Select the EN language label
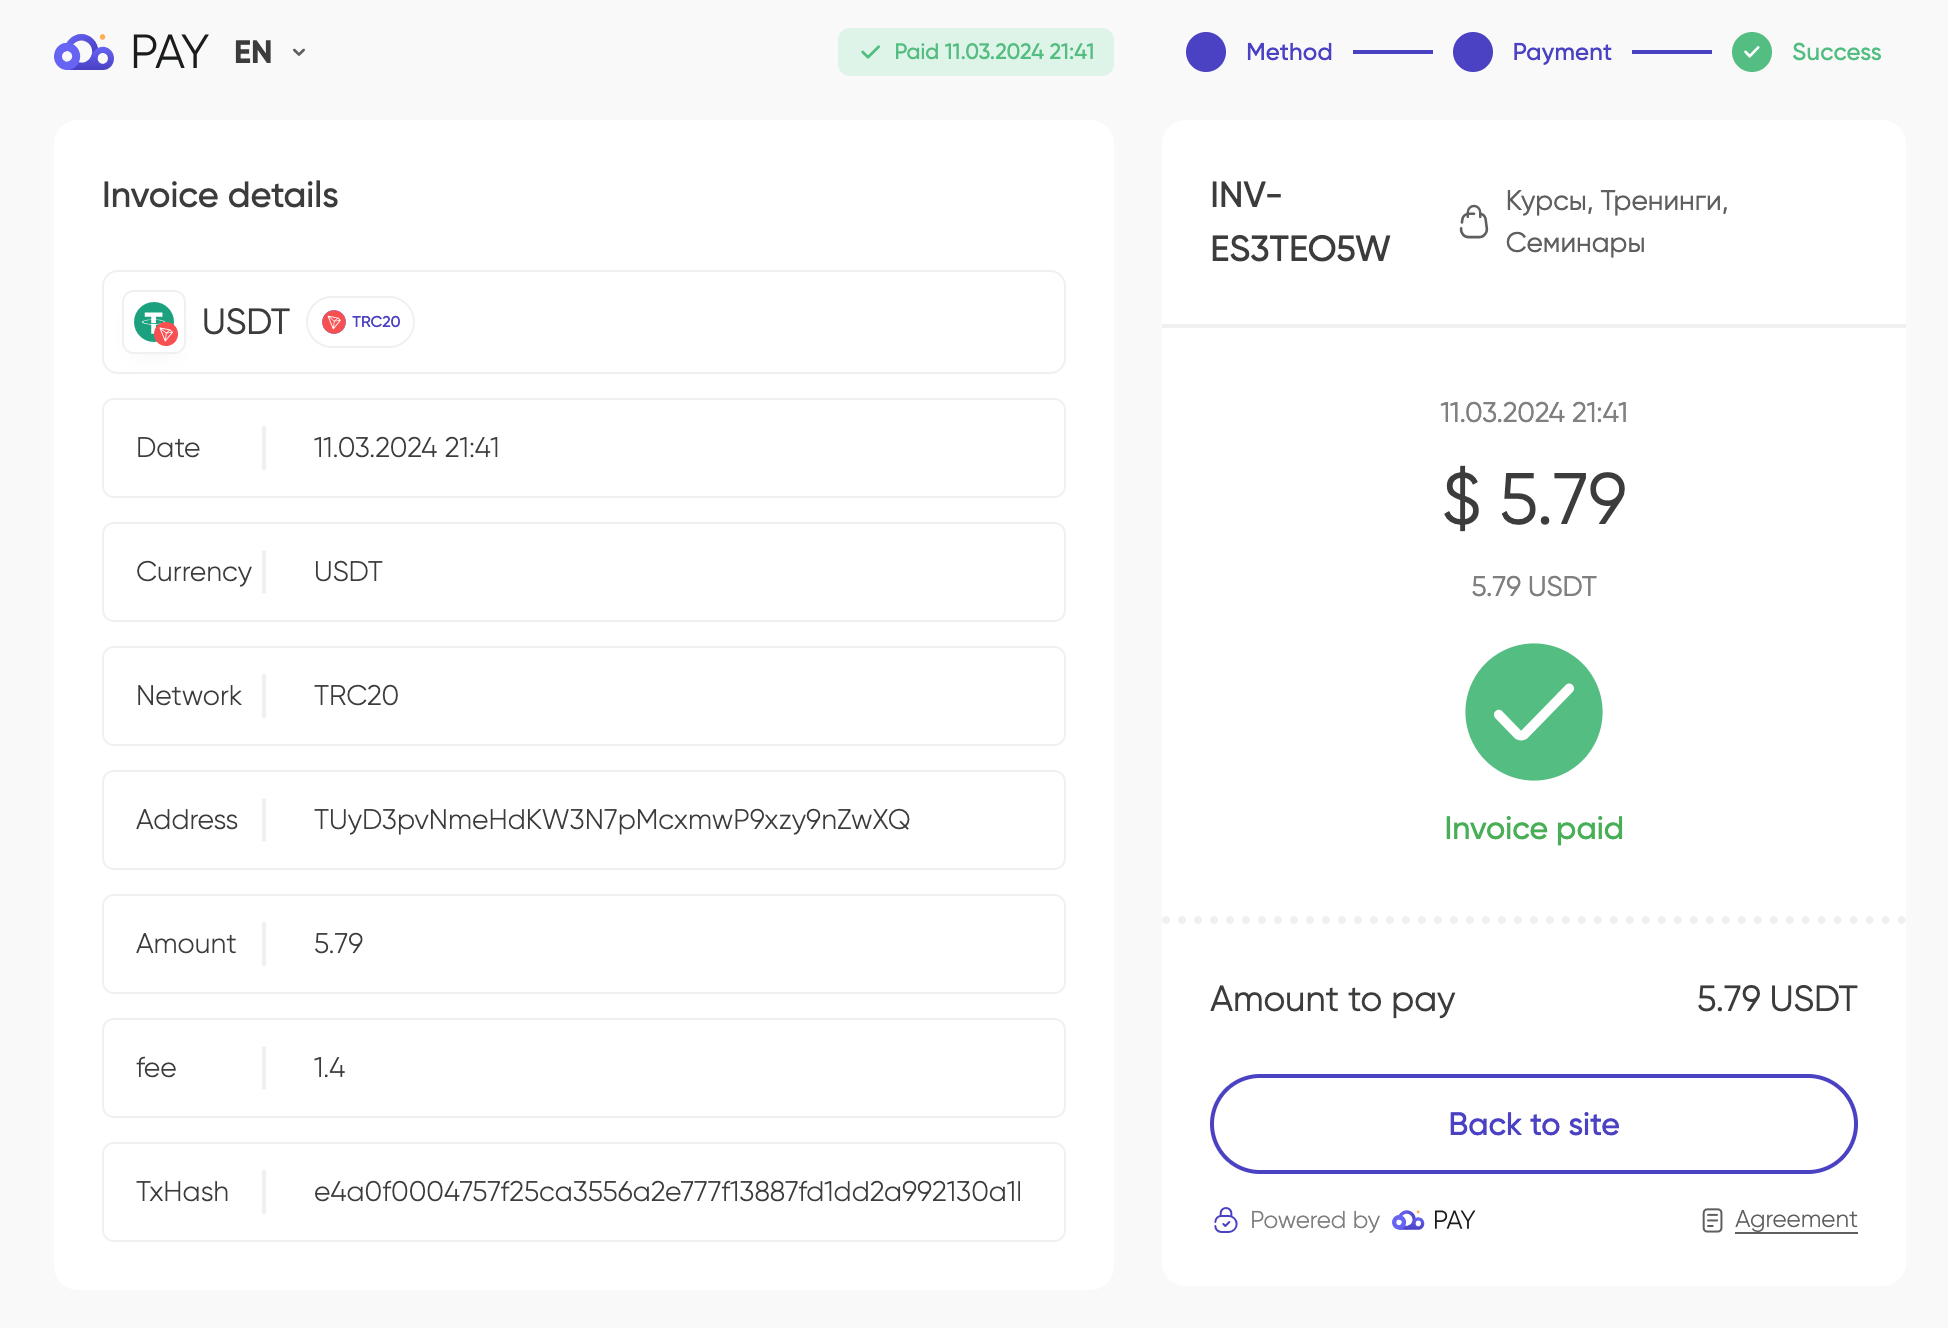1948x1328 pixels. click(x=253, y=52)
